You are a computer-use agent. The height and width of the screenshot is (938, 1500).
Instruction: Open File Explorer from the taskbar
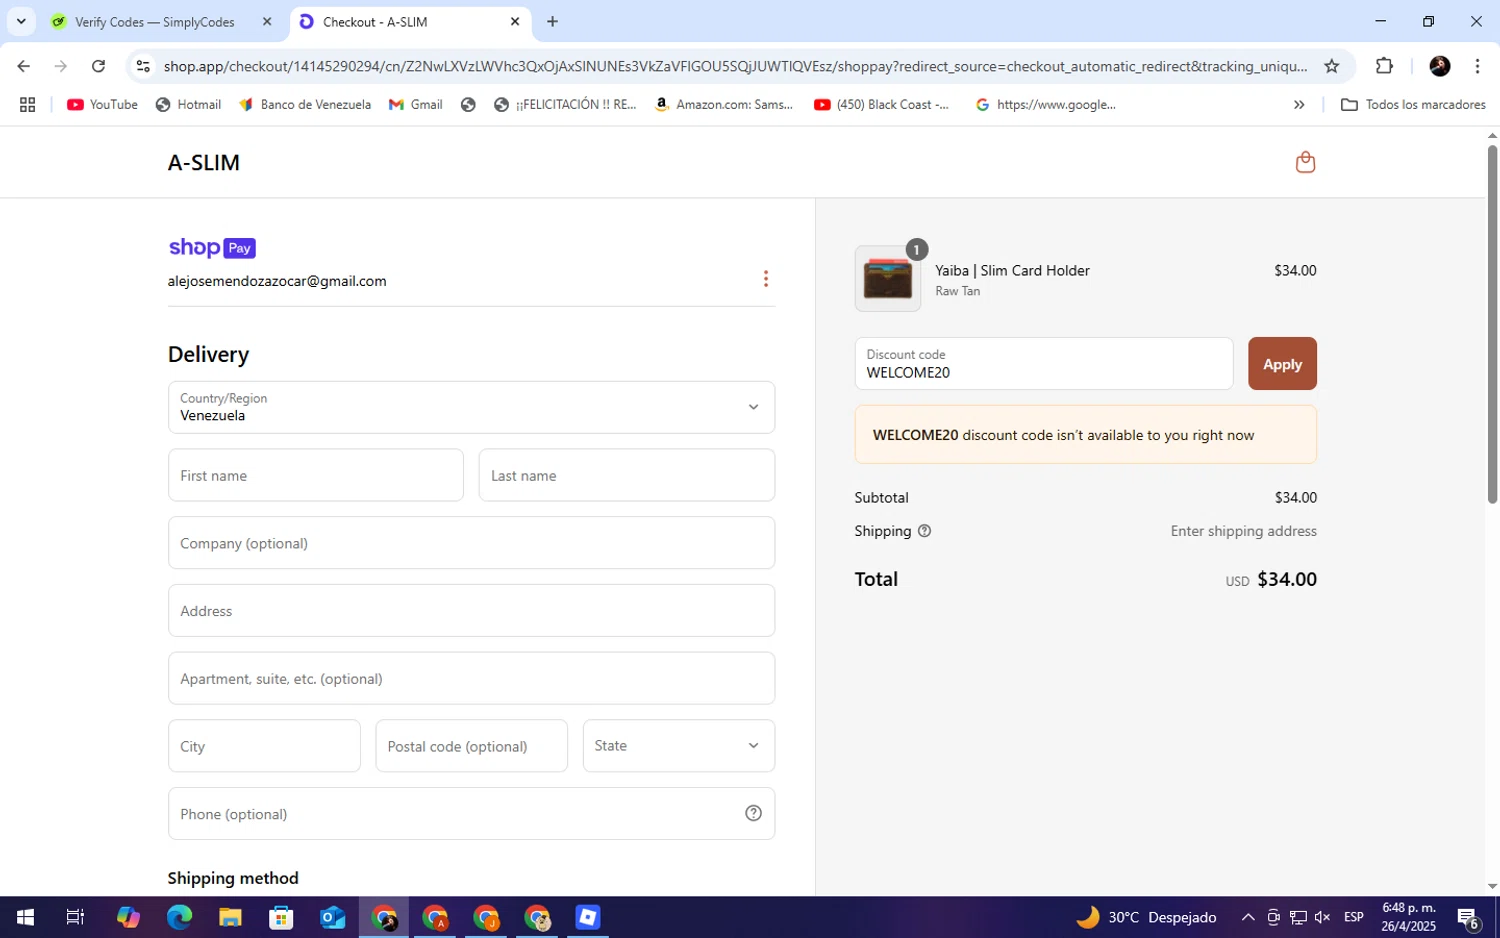230,917
